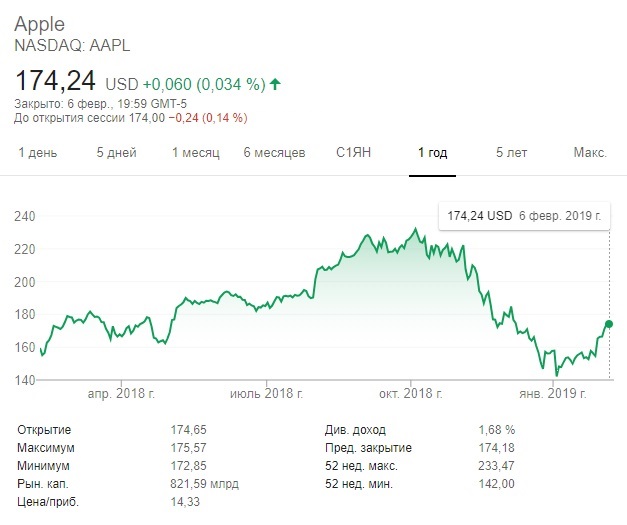Select the "5 дней" time range tab
Viewport: 627px width, 525px height.
tap(116, 153)
